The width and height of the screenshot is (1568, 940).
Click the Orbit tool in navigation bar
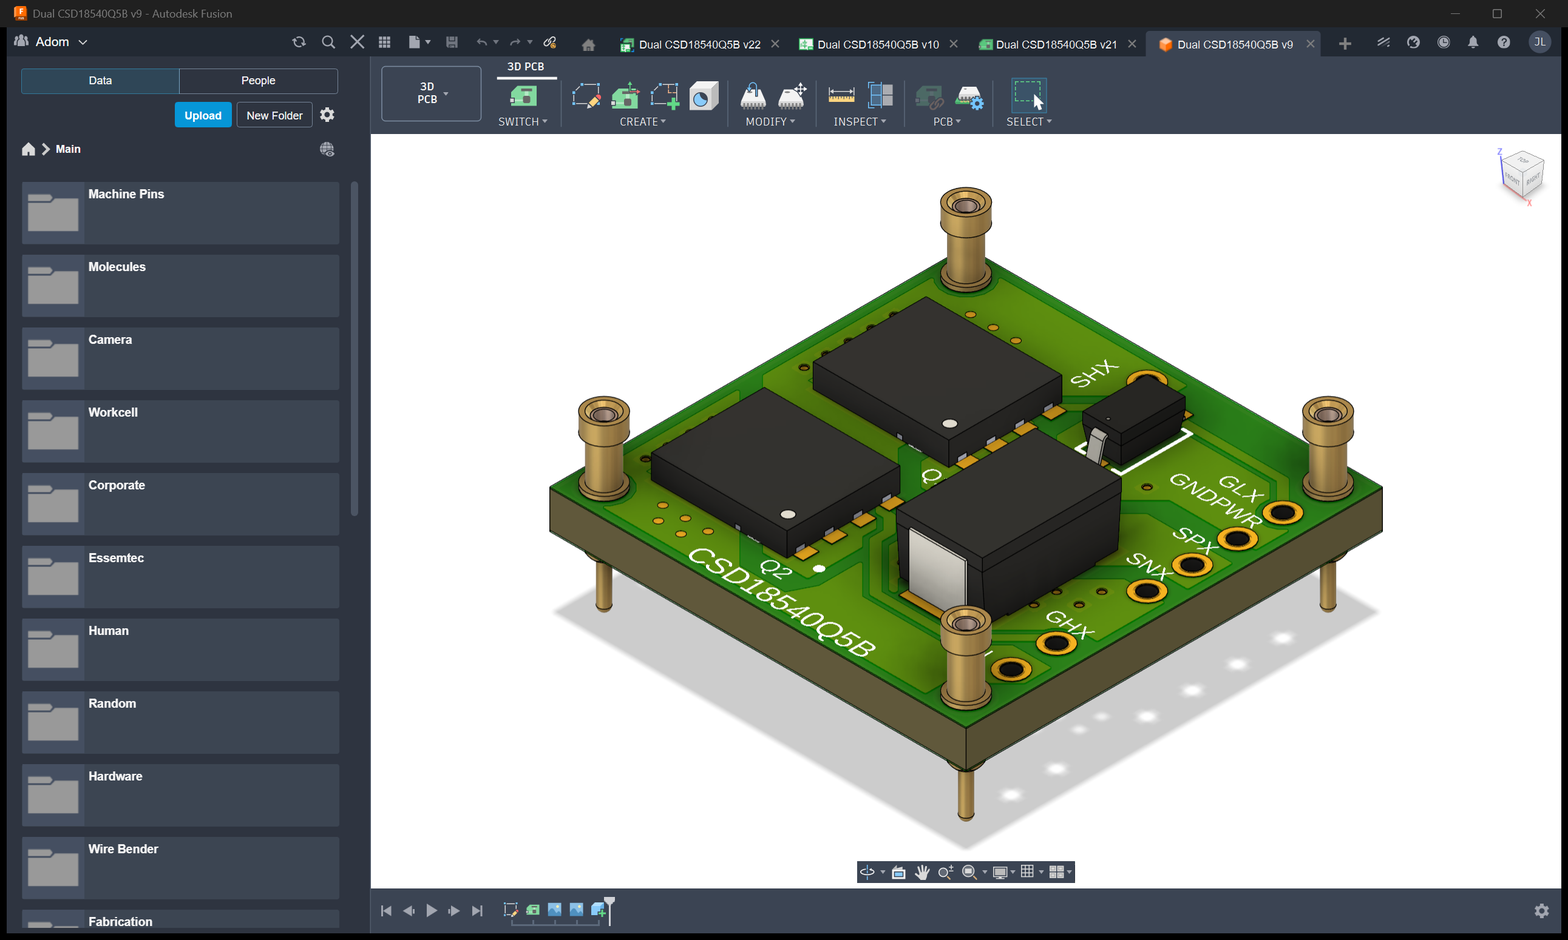(867, 872)
